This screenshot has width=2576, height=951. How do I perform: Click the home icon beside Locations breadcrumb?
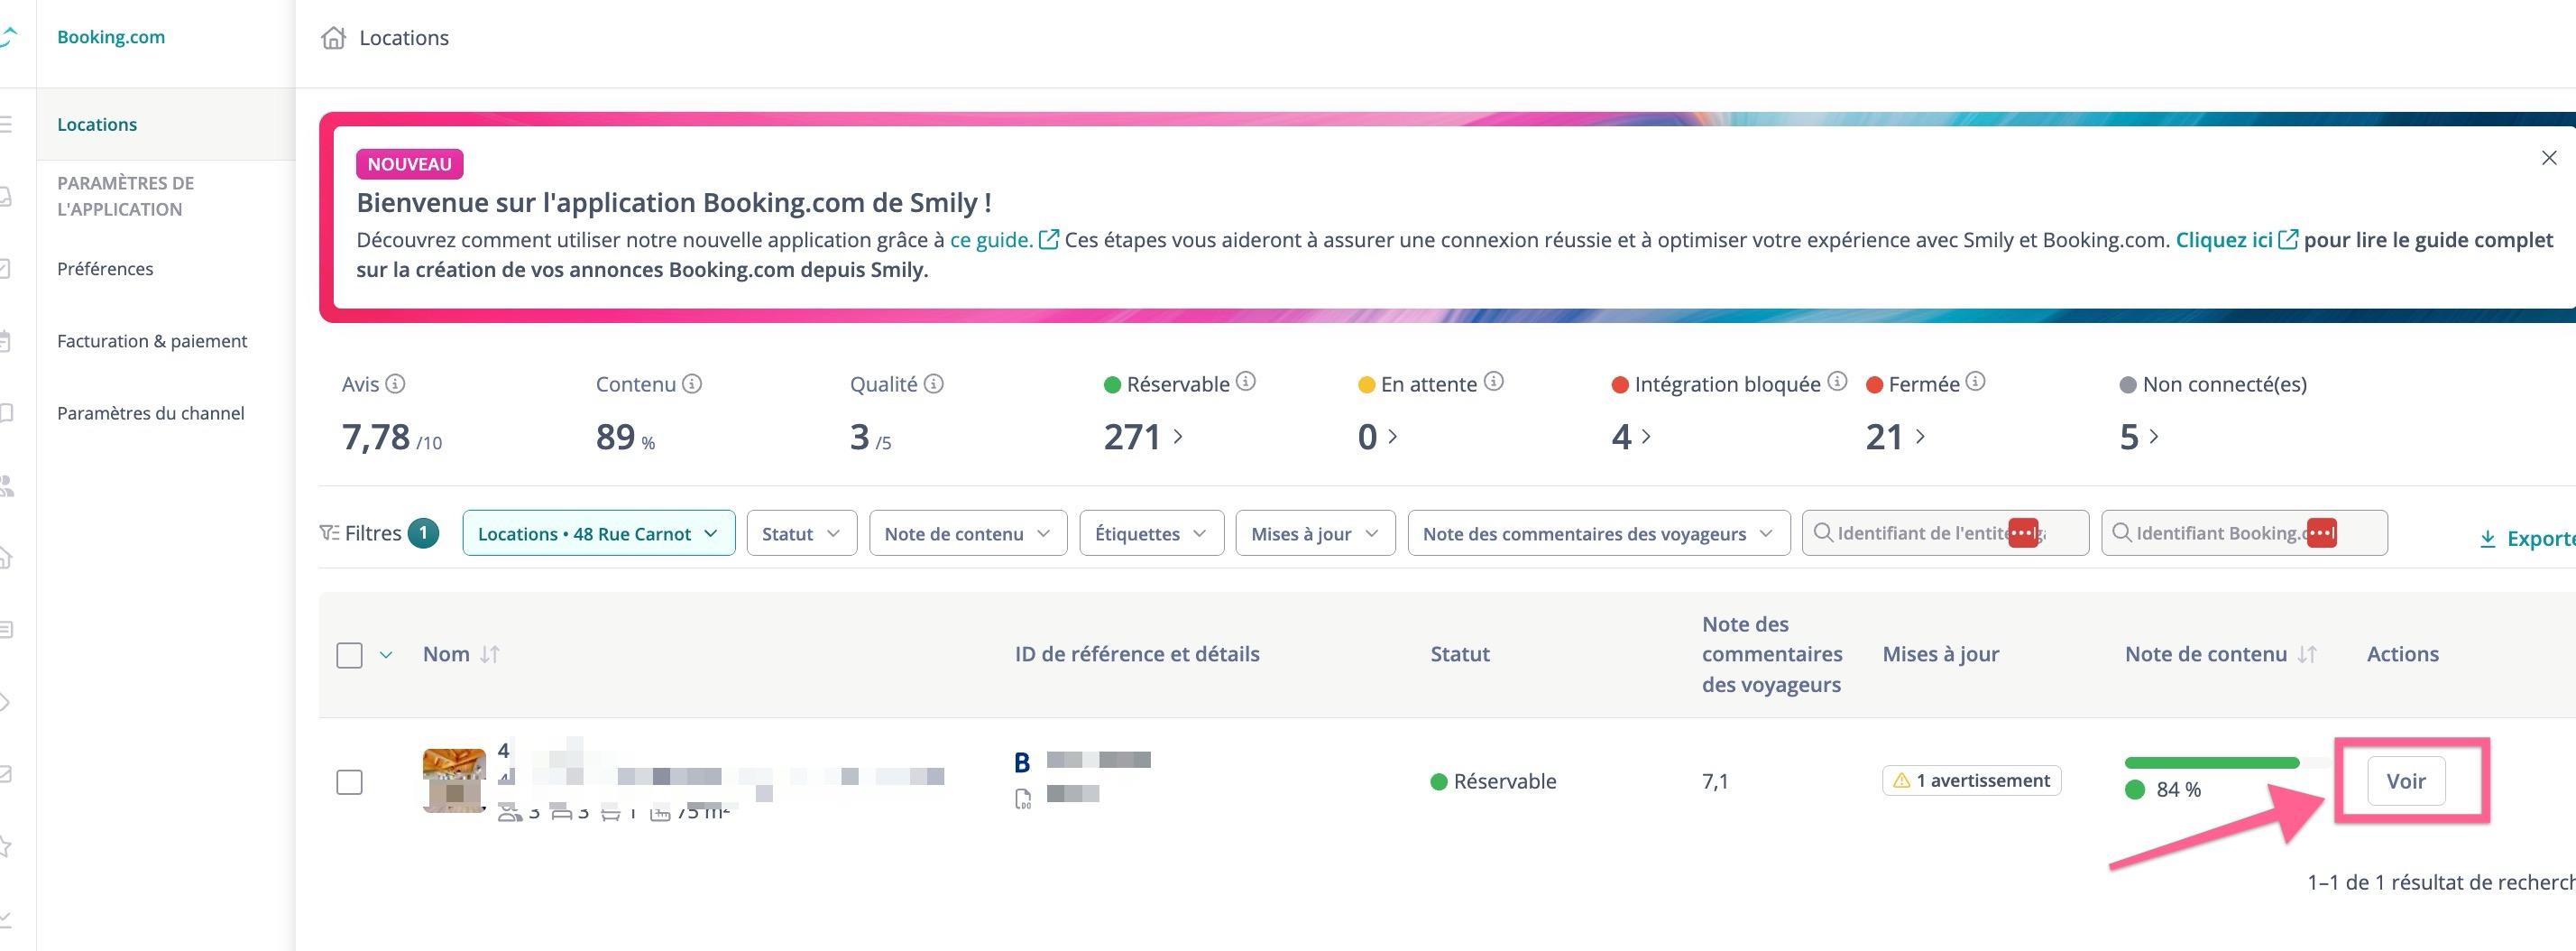tap(333, 38)
